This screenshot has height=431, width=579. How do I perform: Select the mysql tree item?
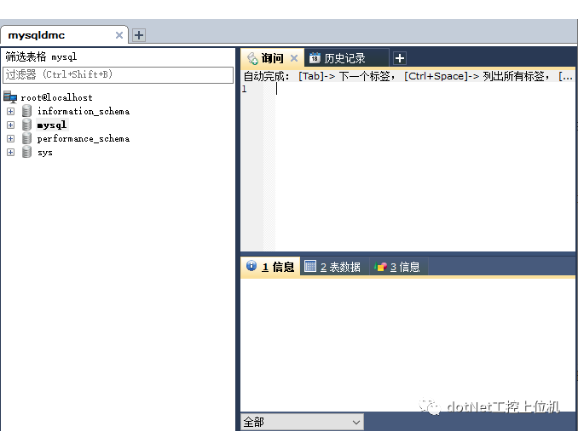[52, 125]
